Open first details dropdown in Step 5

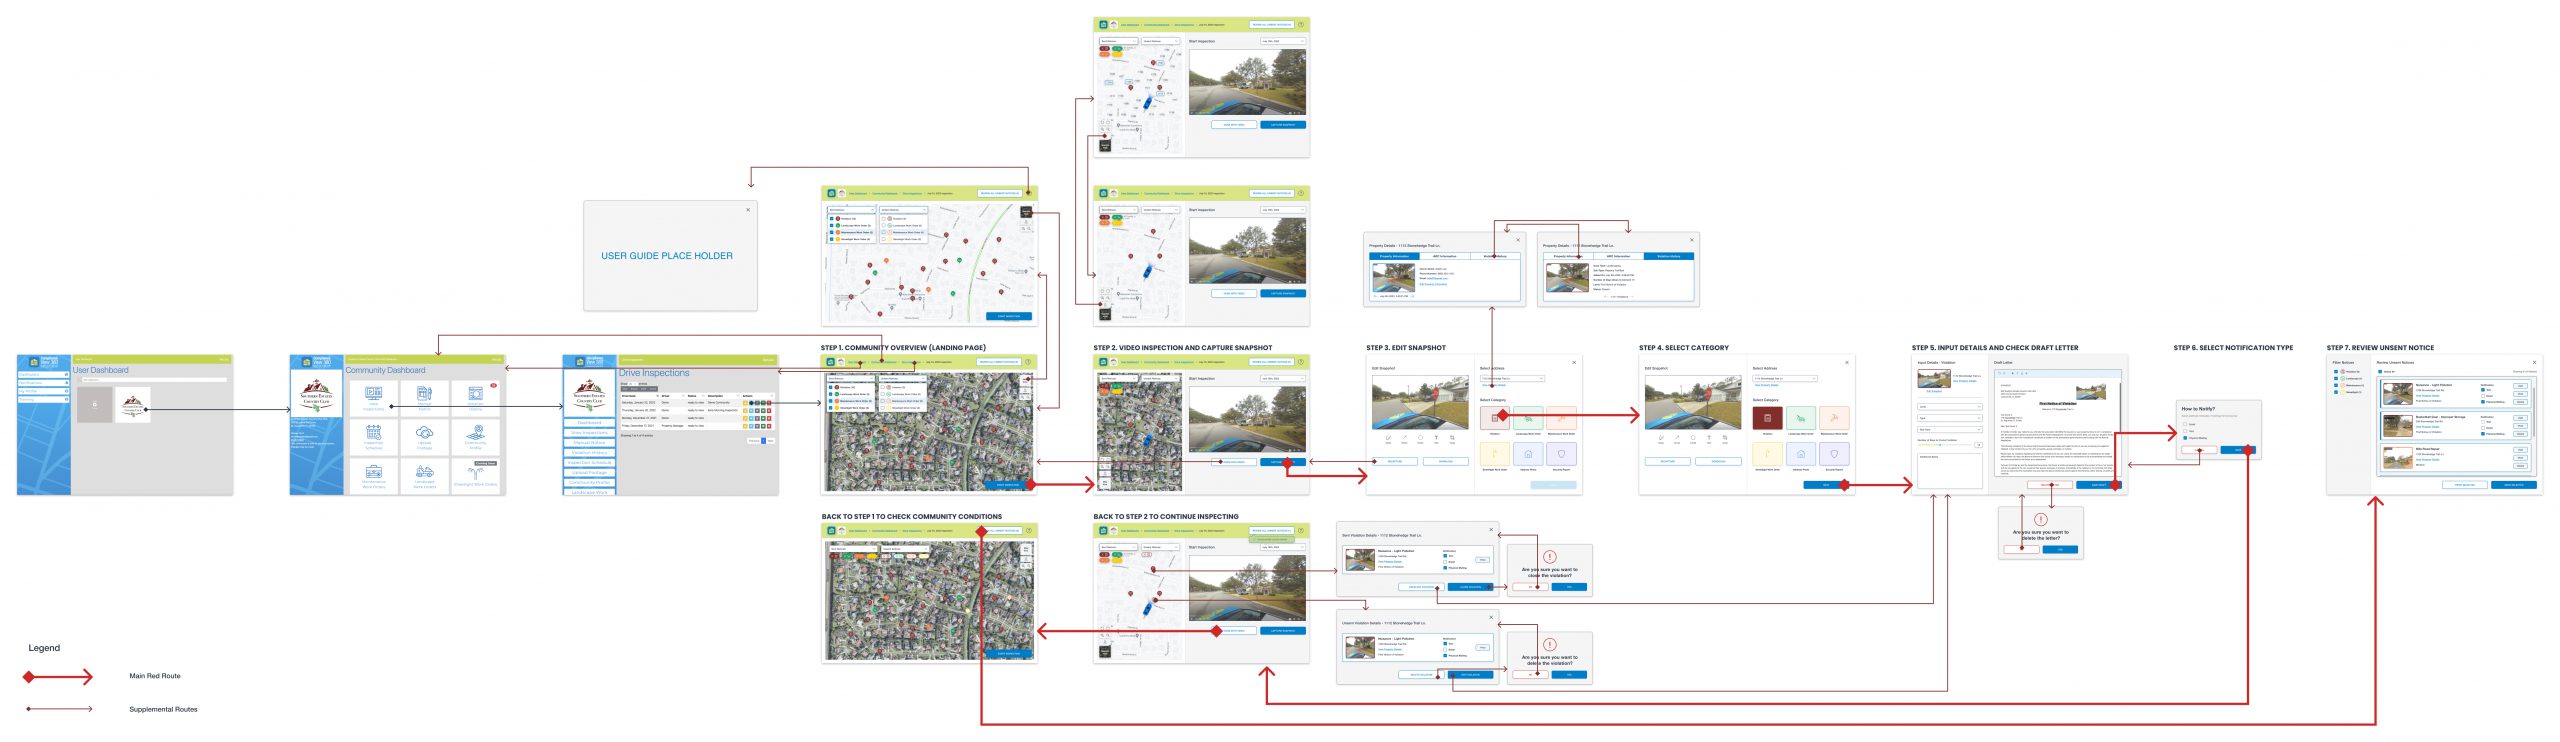[1950, 407]
